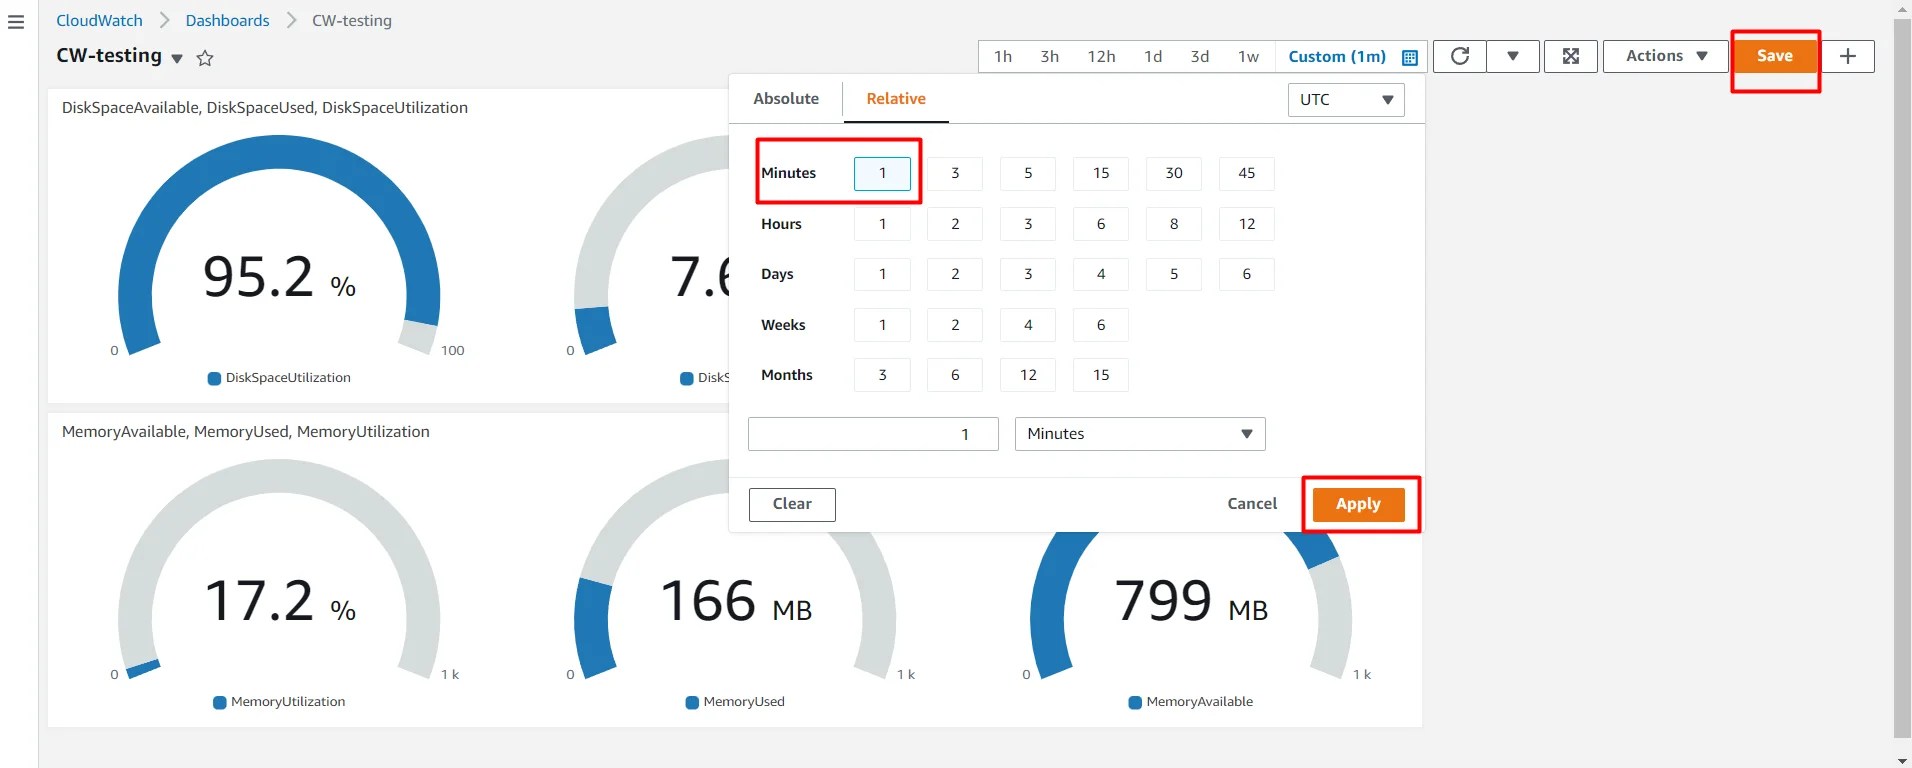1912x768 pixels.
Task: Save the dashboard
Action: 1775,56
